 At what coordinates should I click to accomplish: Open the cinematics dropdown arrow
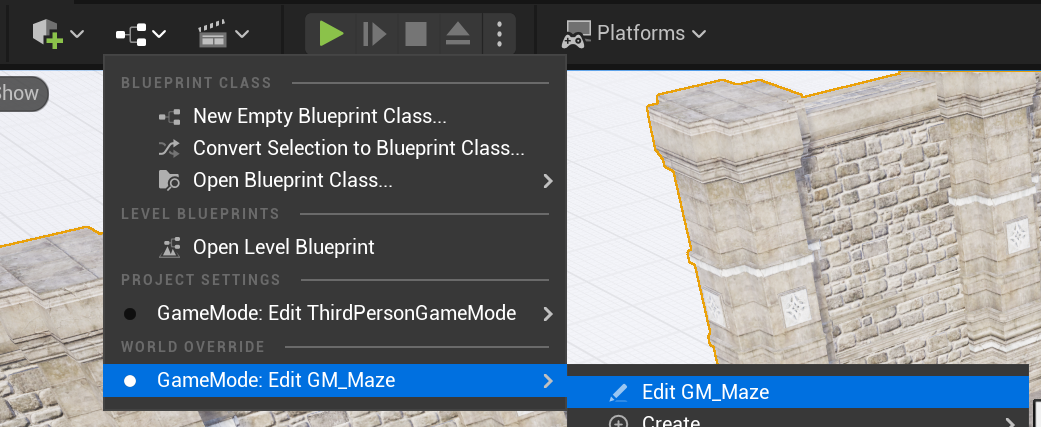[242, 33]
